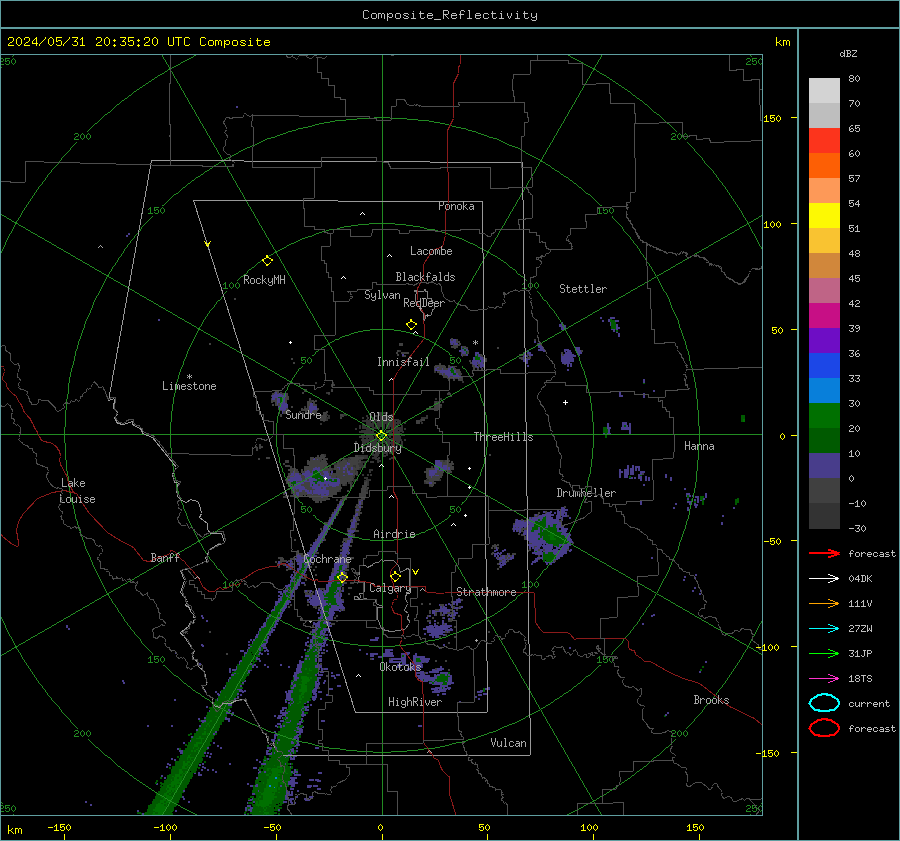The width and height of the screenshot is (900, 841).
Task: Click the Sylvan label on map
Action: pos(382,295)
